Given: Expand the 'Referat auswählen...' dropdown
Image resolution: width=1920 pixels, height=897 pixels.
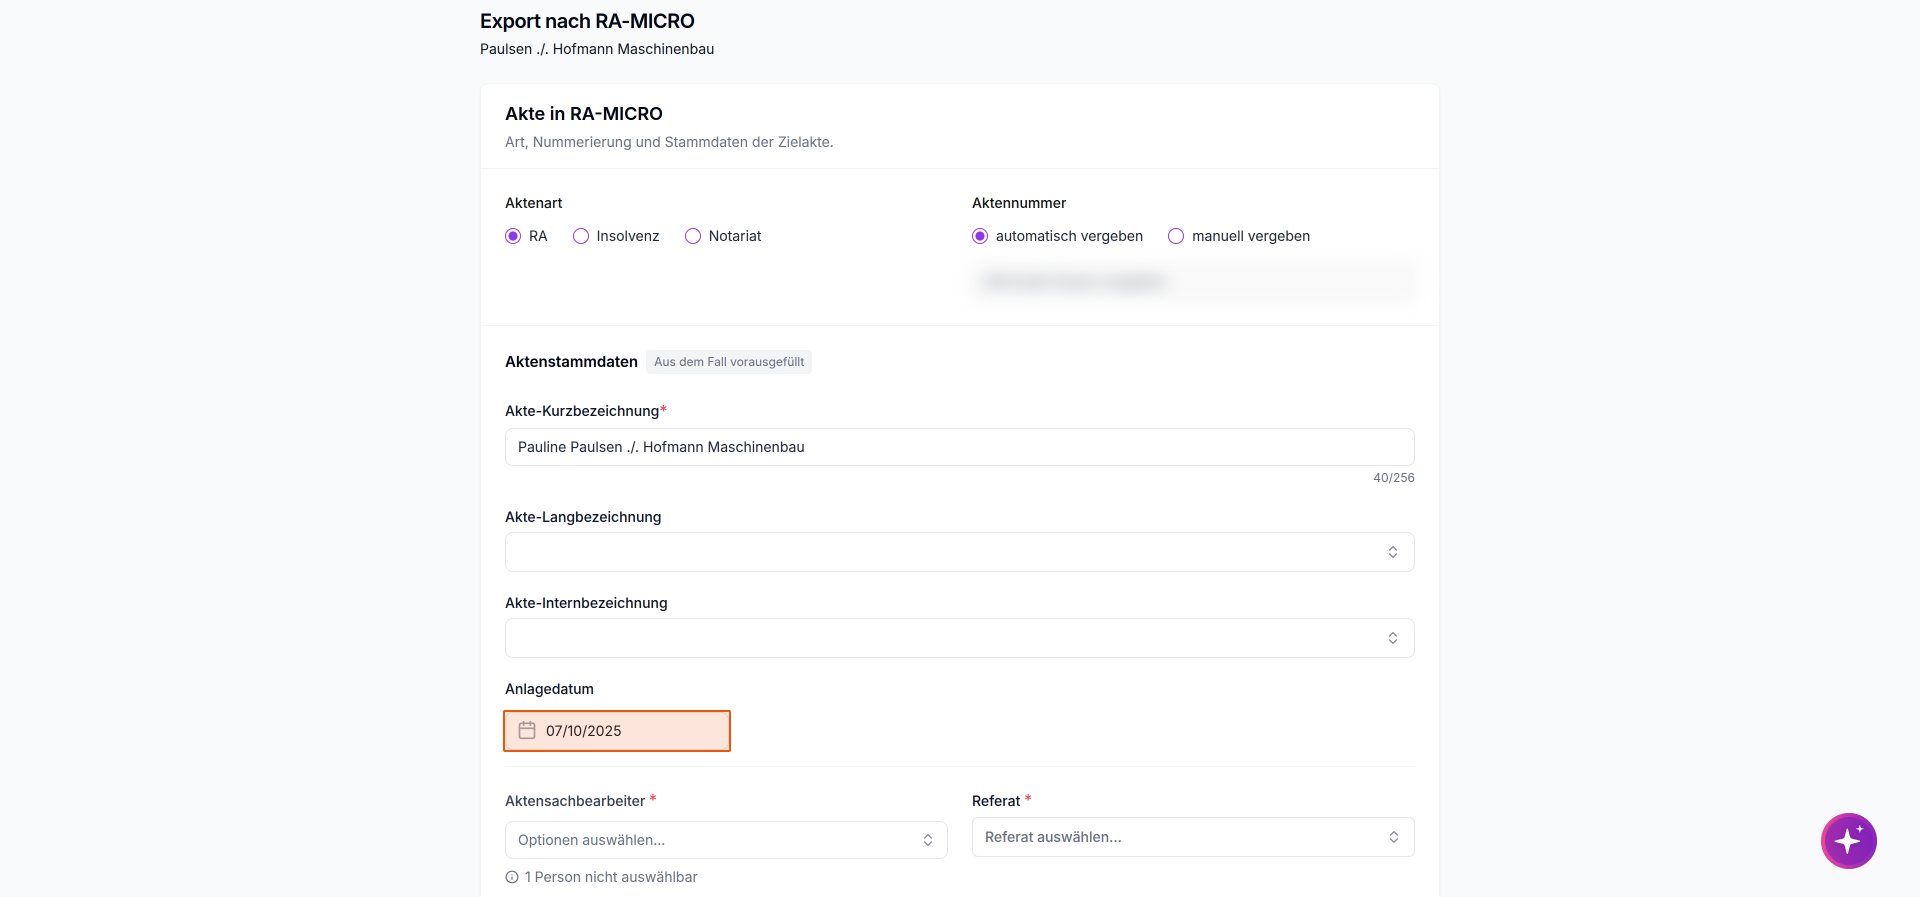Looking at the screenshot, I should (1193, 837).
